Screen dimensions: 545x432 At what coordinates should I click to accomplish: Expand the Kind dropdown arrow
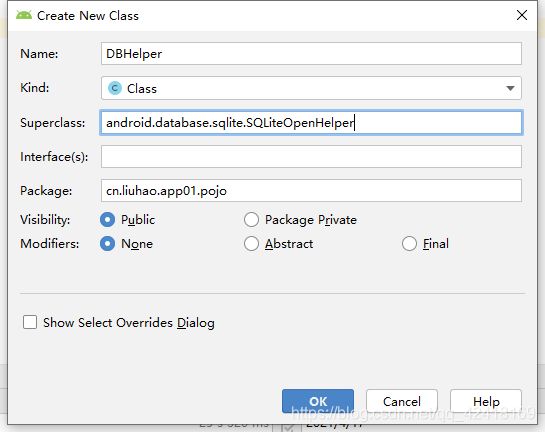[510, 88]
